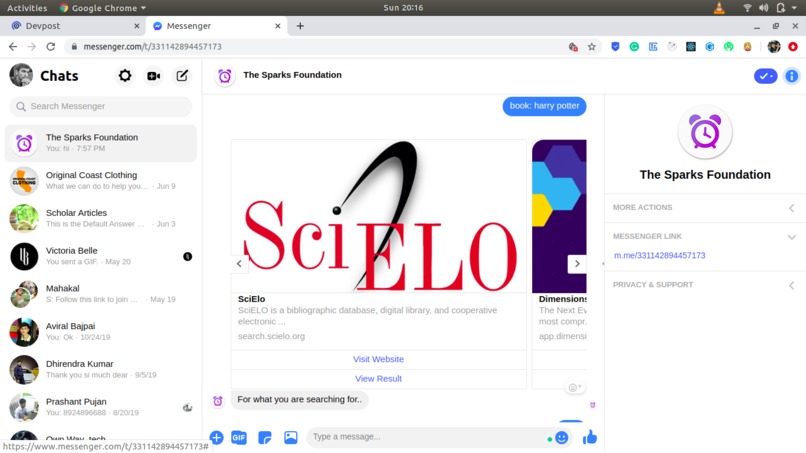
Task: Go to next carousel card
Action: click(577, 264)
